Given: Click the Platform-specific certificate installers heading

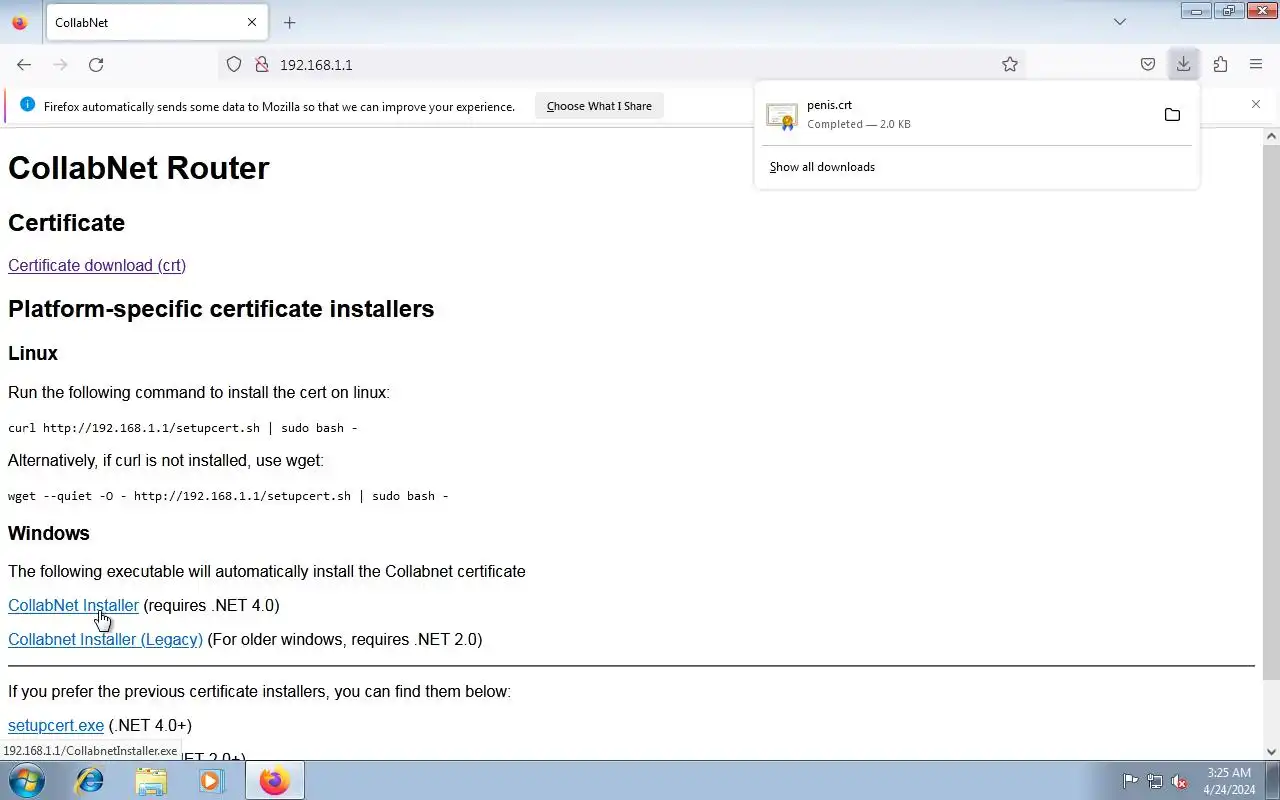Looking at the screenshot, I should click(221, 309).
